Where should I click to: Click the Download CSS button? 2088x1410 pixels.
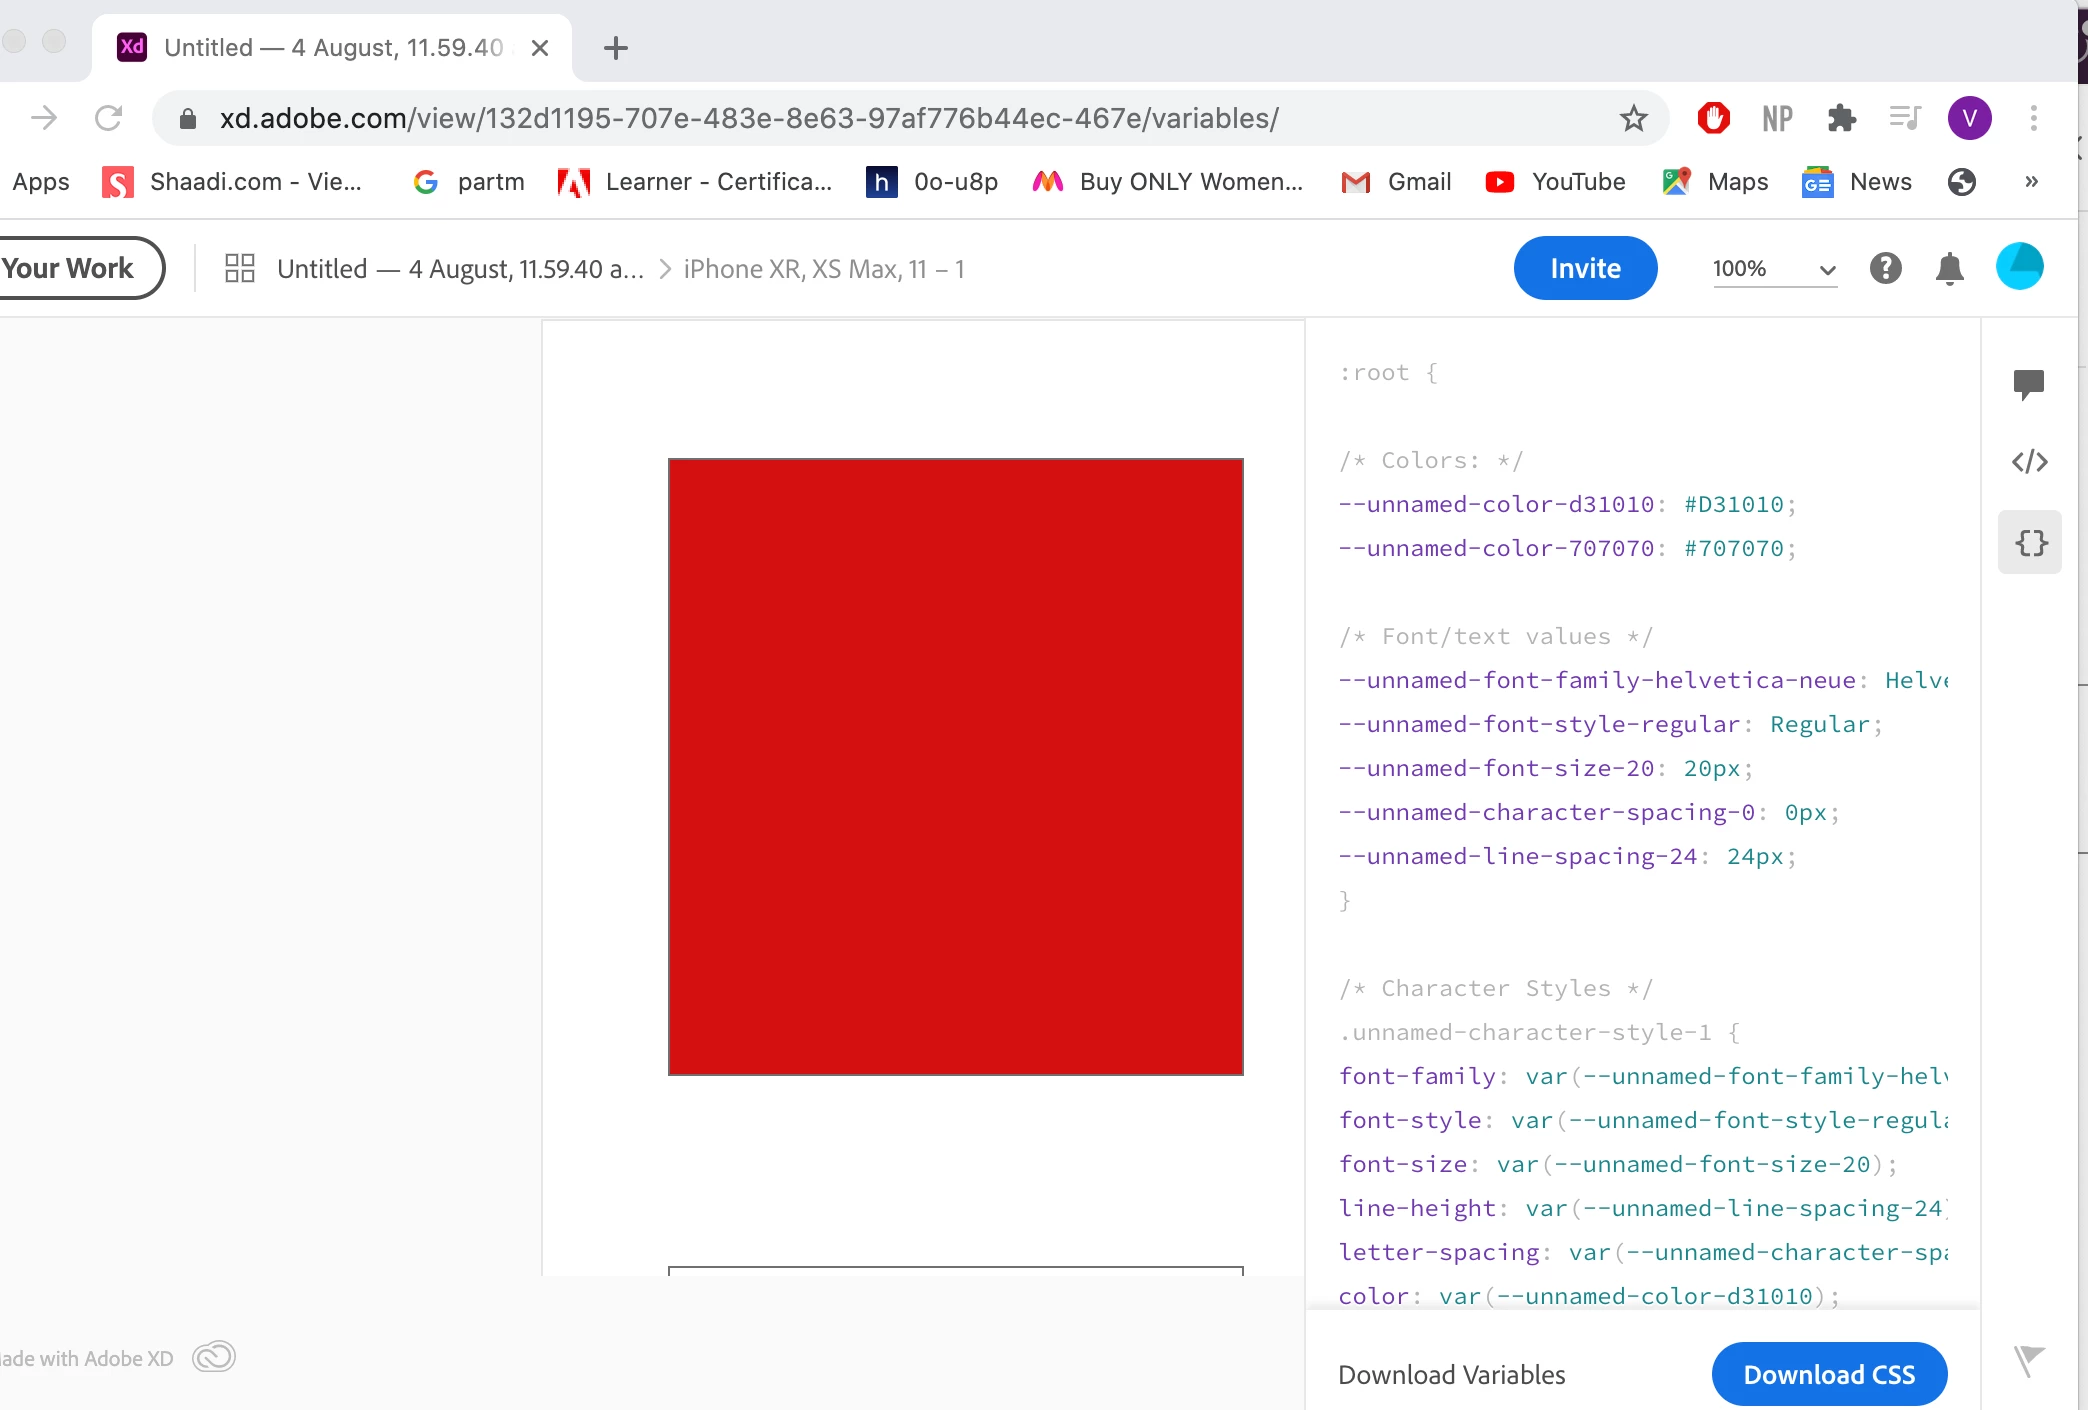pyautogui.click(x=1829, y=1374)
